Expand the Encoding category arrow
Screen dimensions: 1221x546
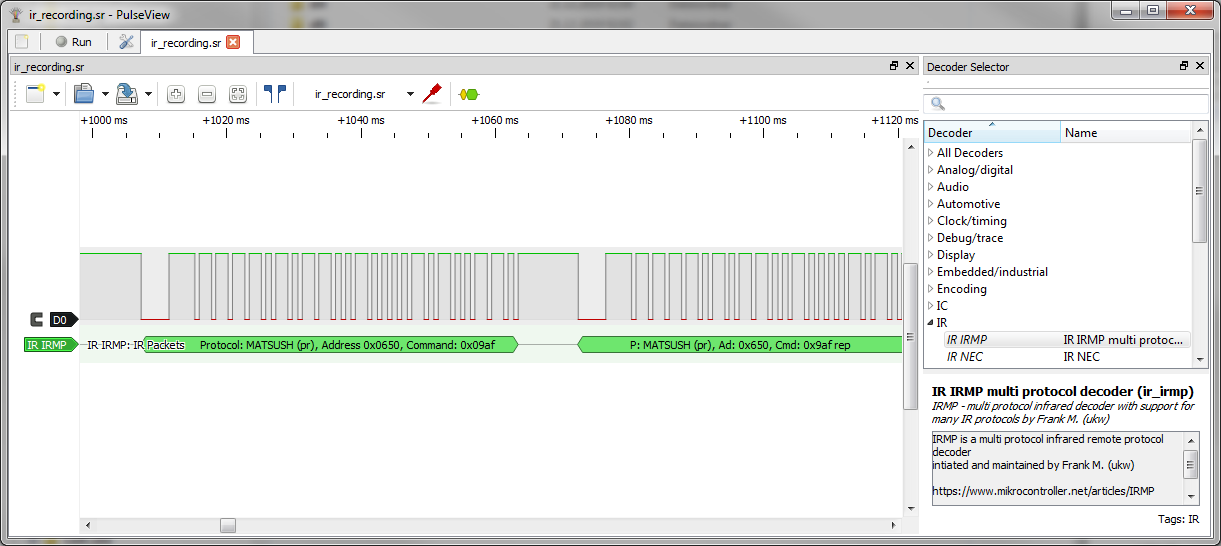931,289
